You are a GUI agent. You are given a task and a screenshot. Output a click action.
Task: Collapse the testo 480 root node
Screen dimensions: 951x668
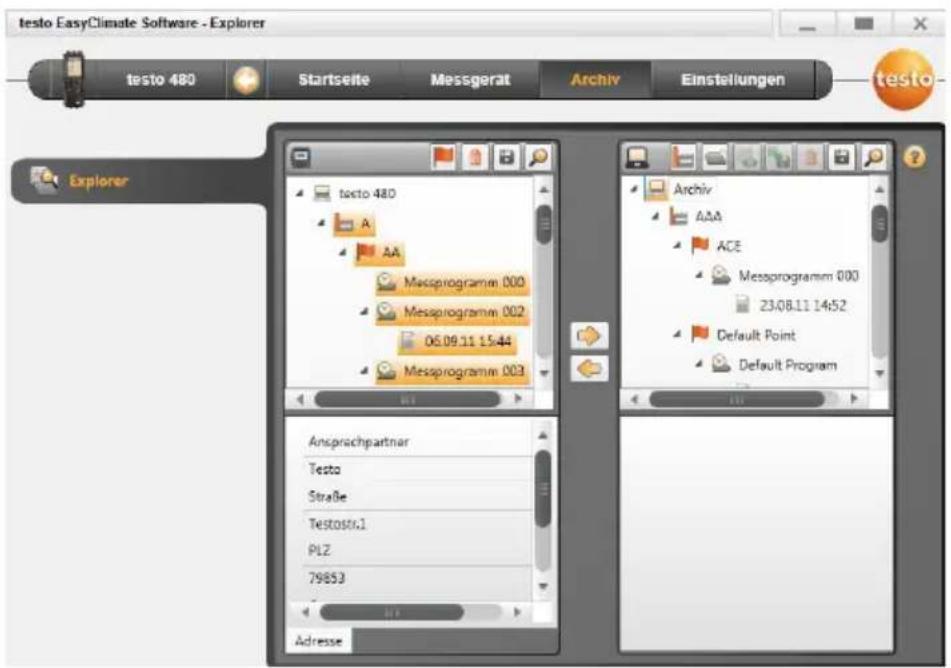coord(300,194)
